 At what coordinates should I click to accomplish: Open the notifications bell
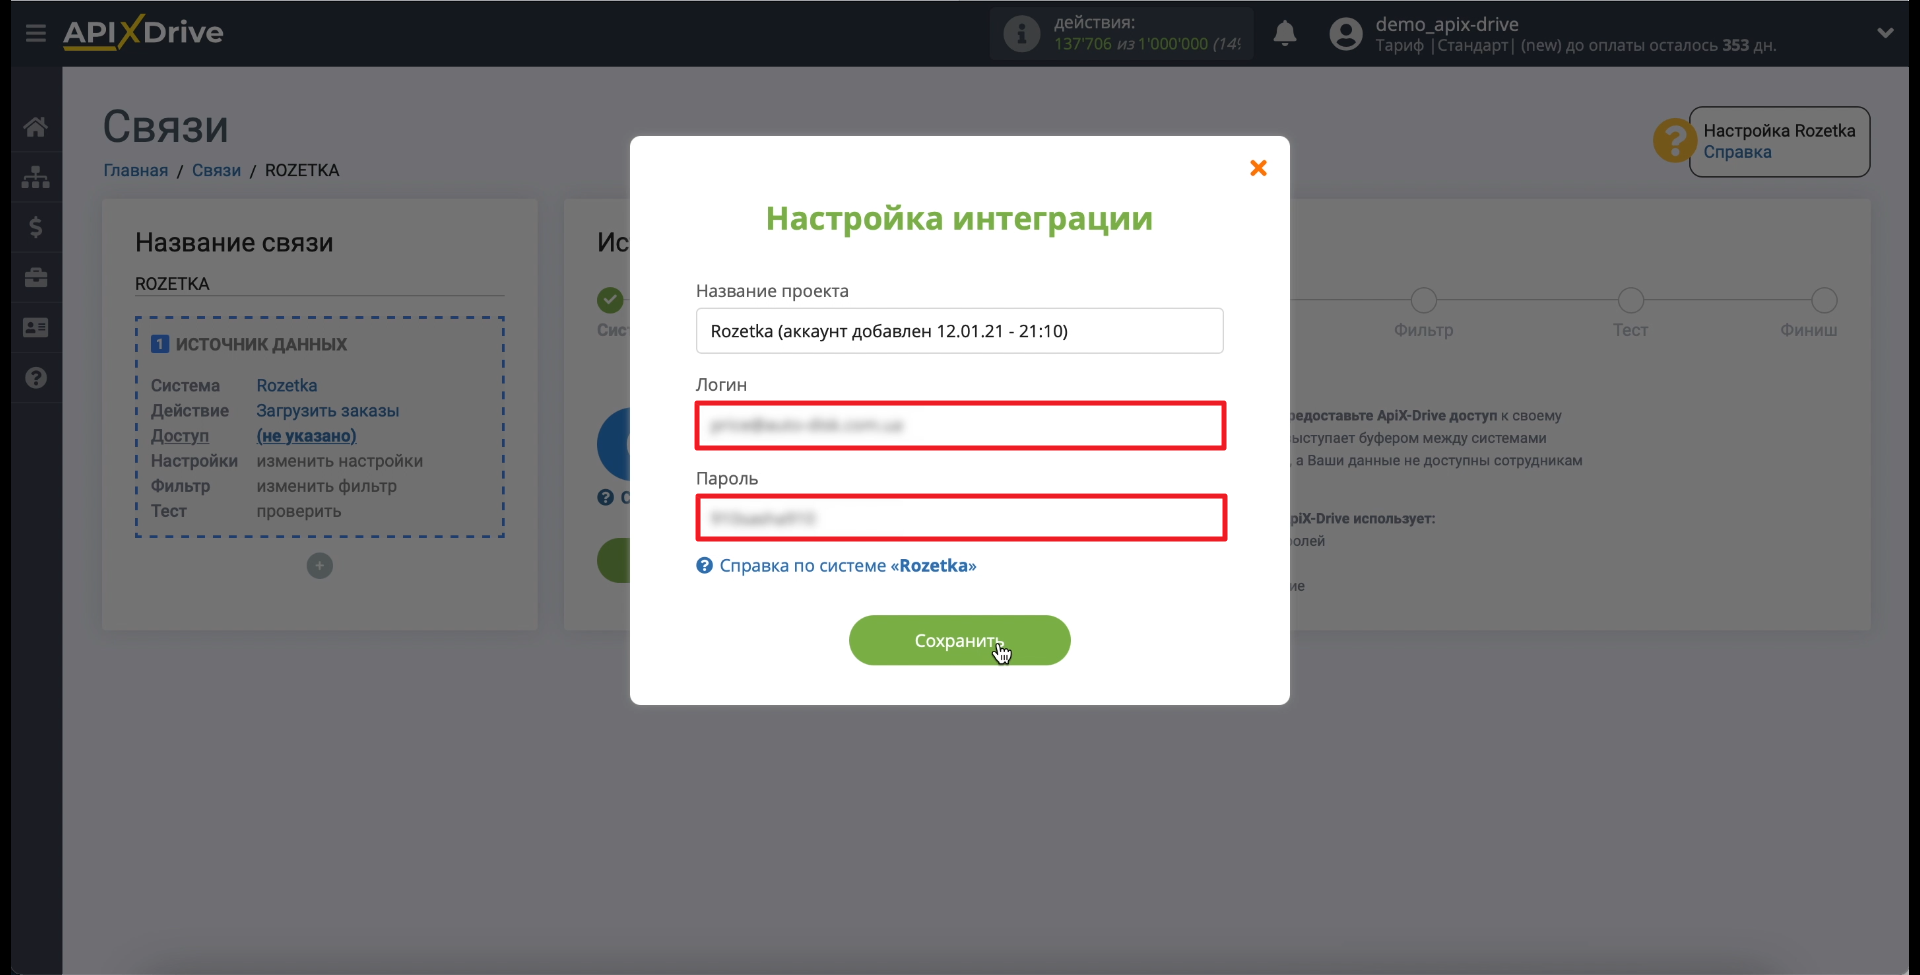coord(1285,33)
